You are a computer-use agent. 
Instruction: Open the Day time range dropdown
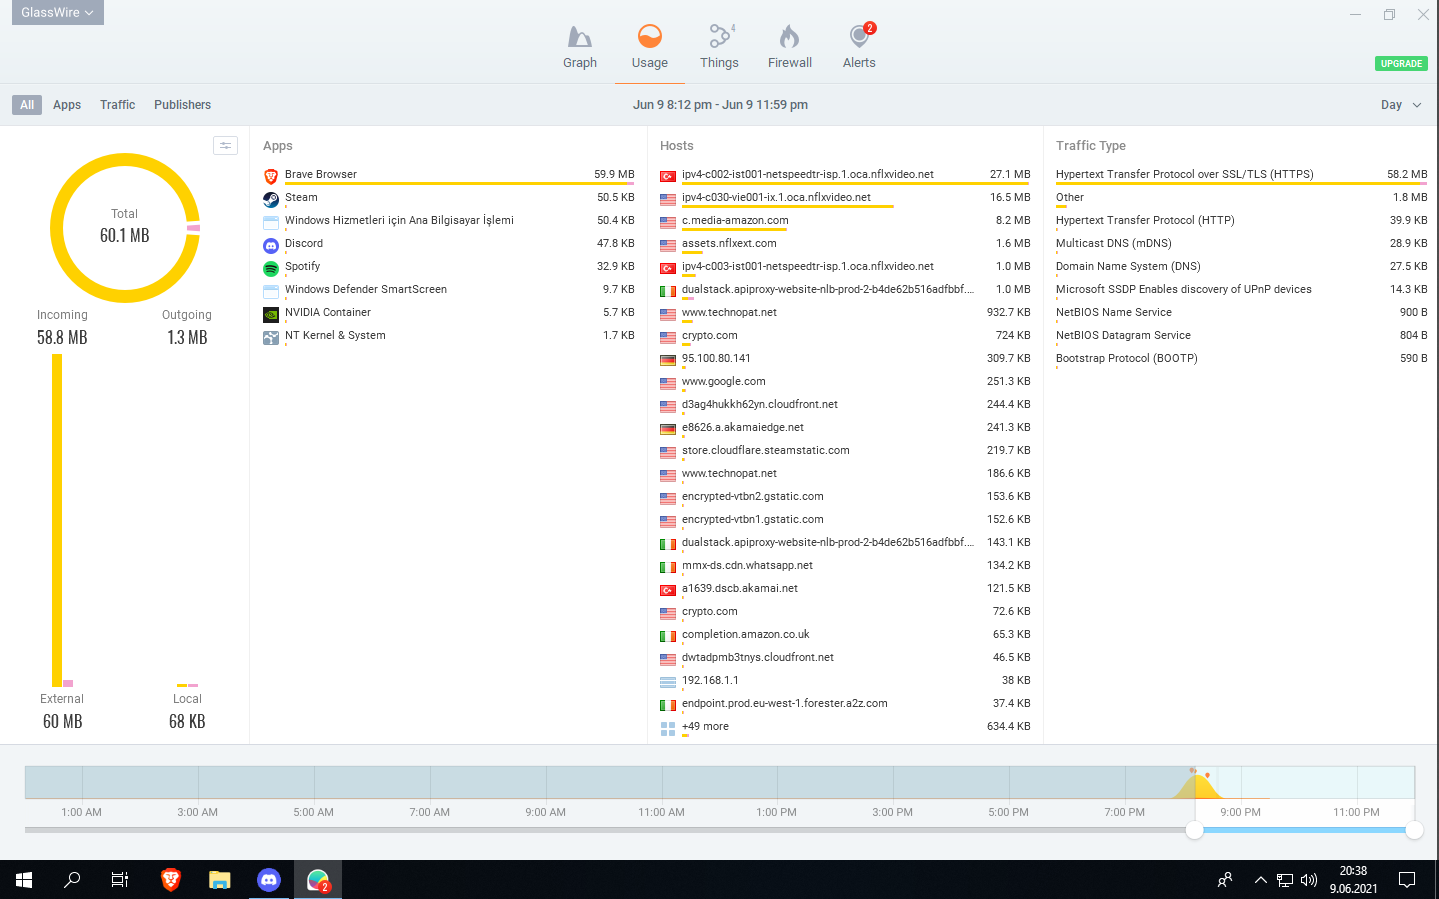[x=1401, y=105]
